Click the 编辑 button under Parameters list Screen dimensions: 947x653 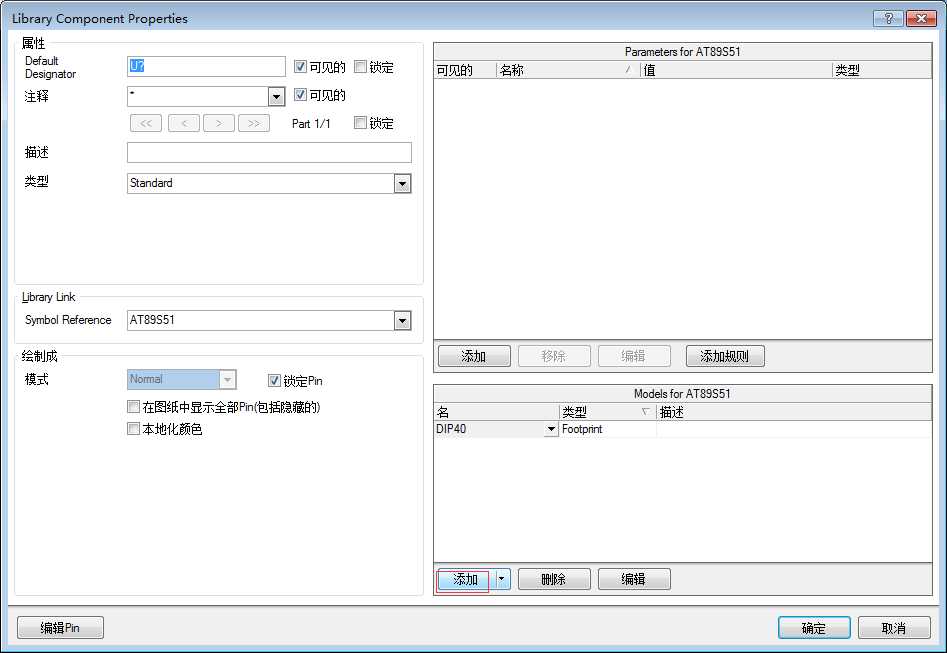[634, 356]
